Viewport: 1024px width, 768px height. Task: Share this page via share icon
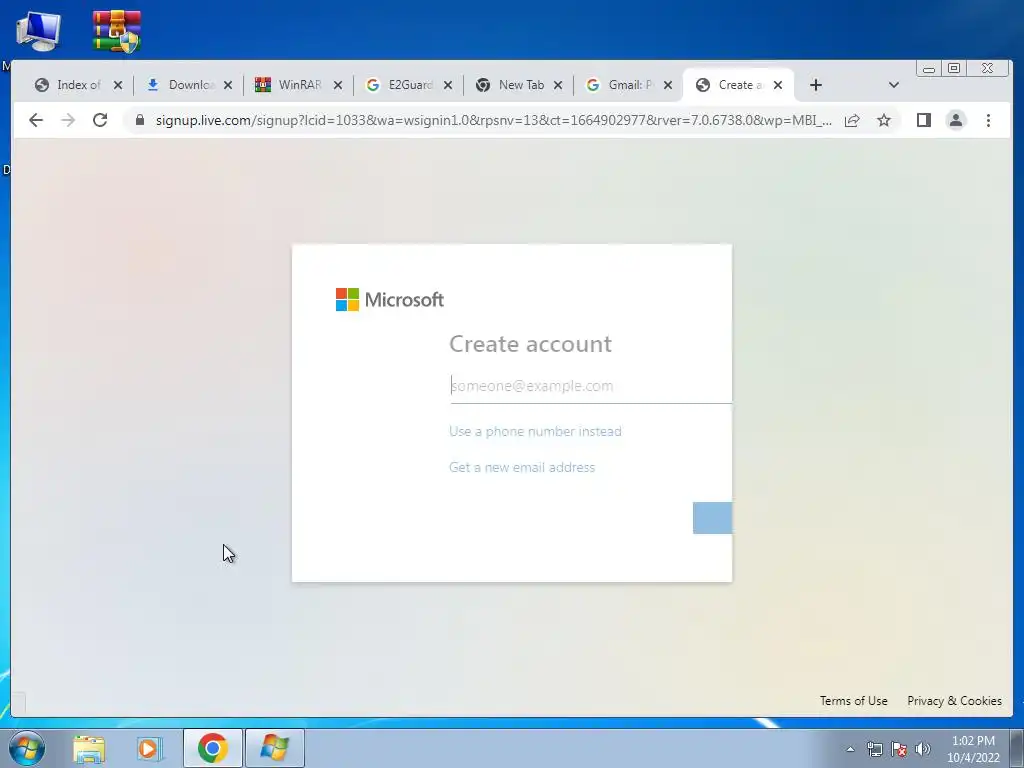[x=852, y=120]
